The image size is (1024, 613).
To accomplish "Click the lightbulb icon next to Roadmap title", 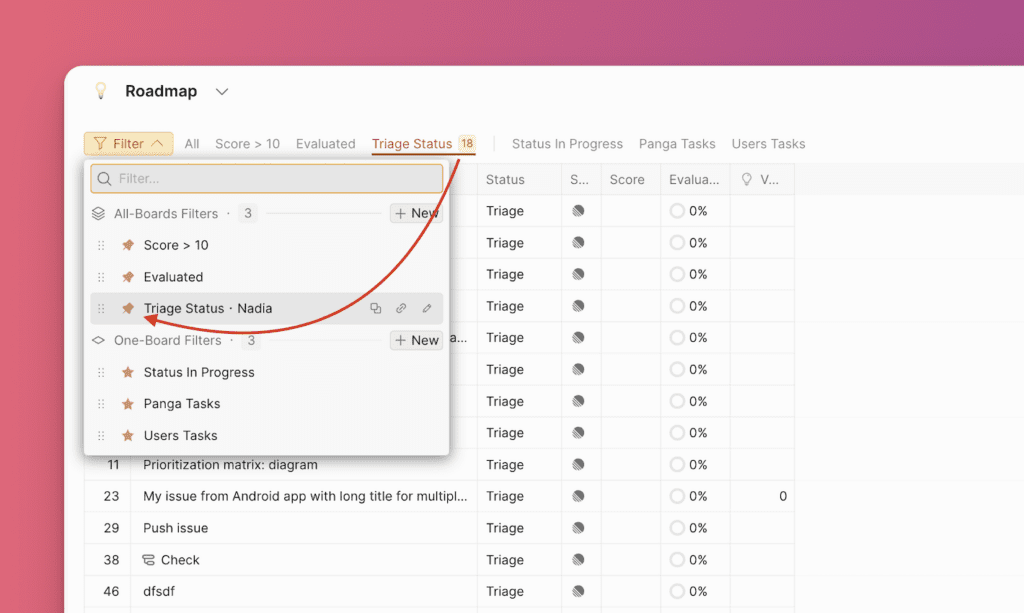I will click(x=100, y=91).
